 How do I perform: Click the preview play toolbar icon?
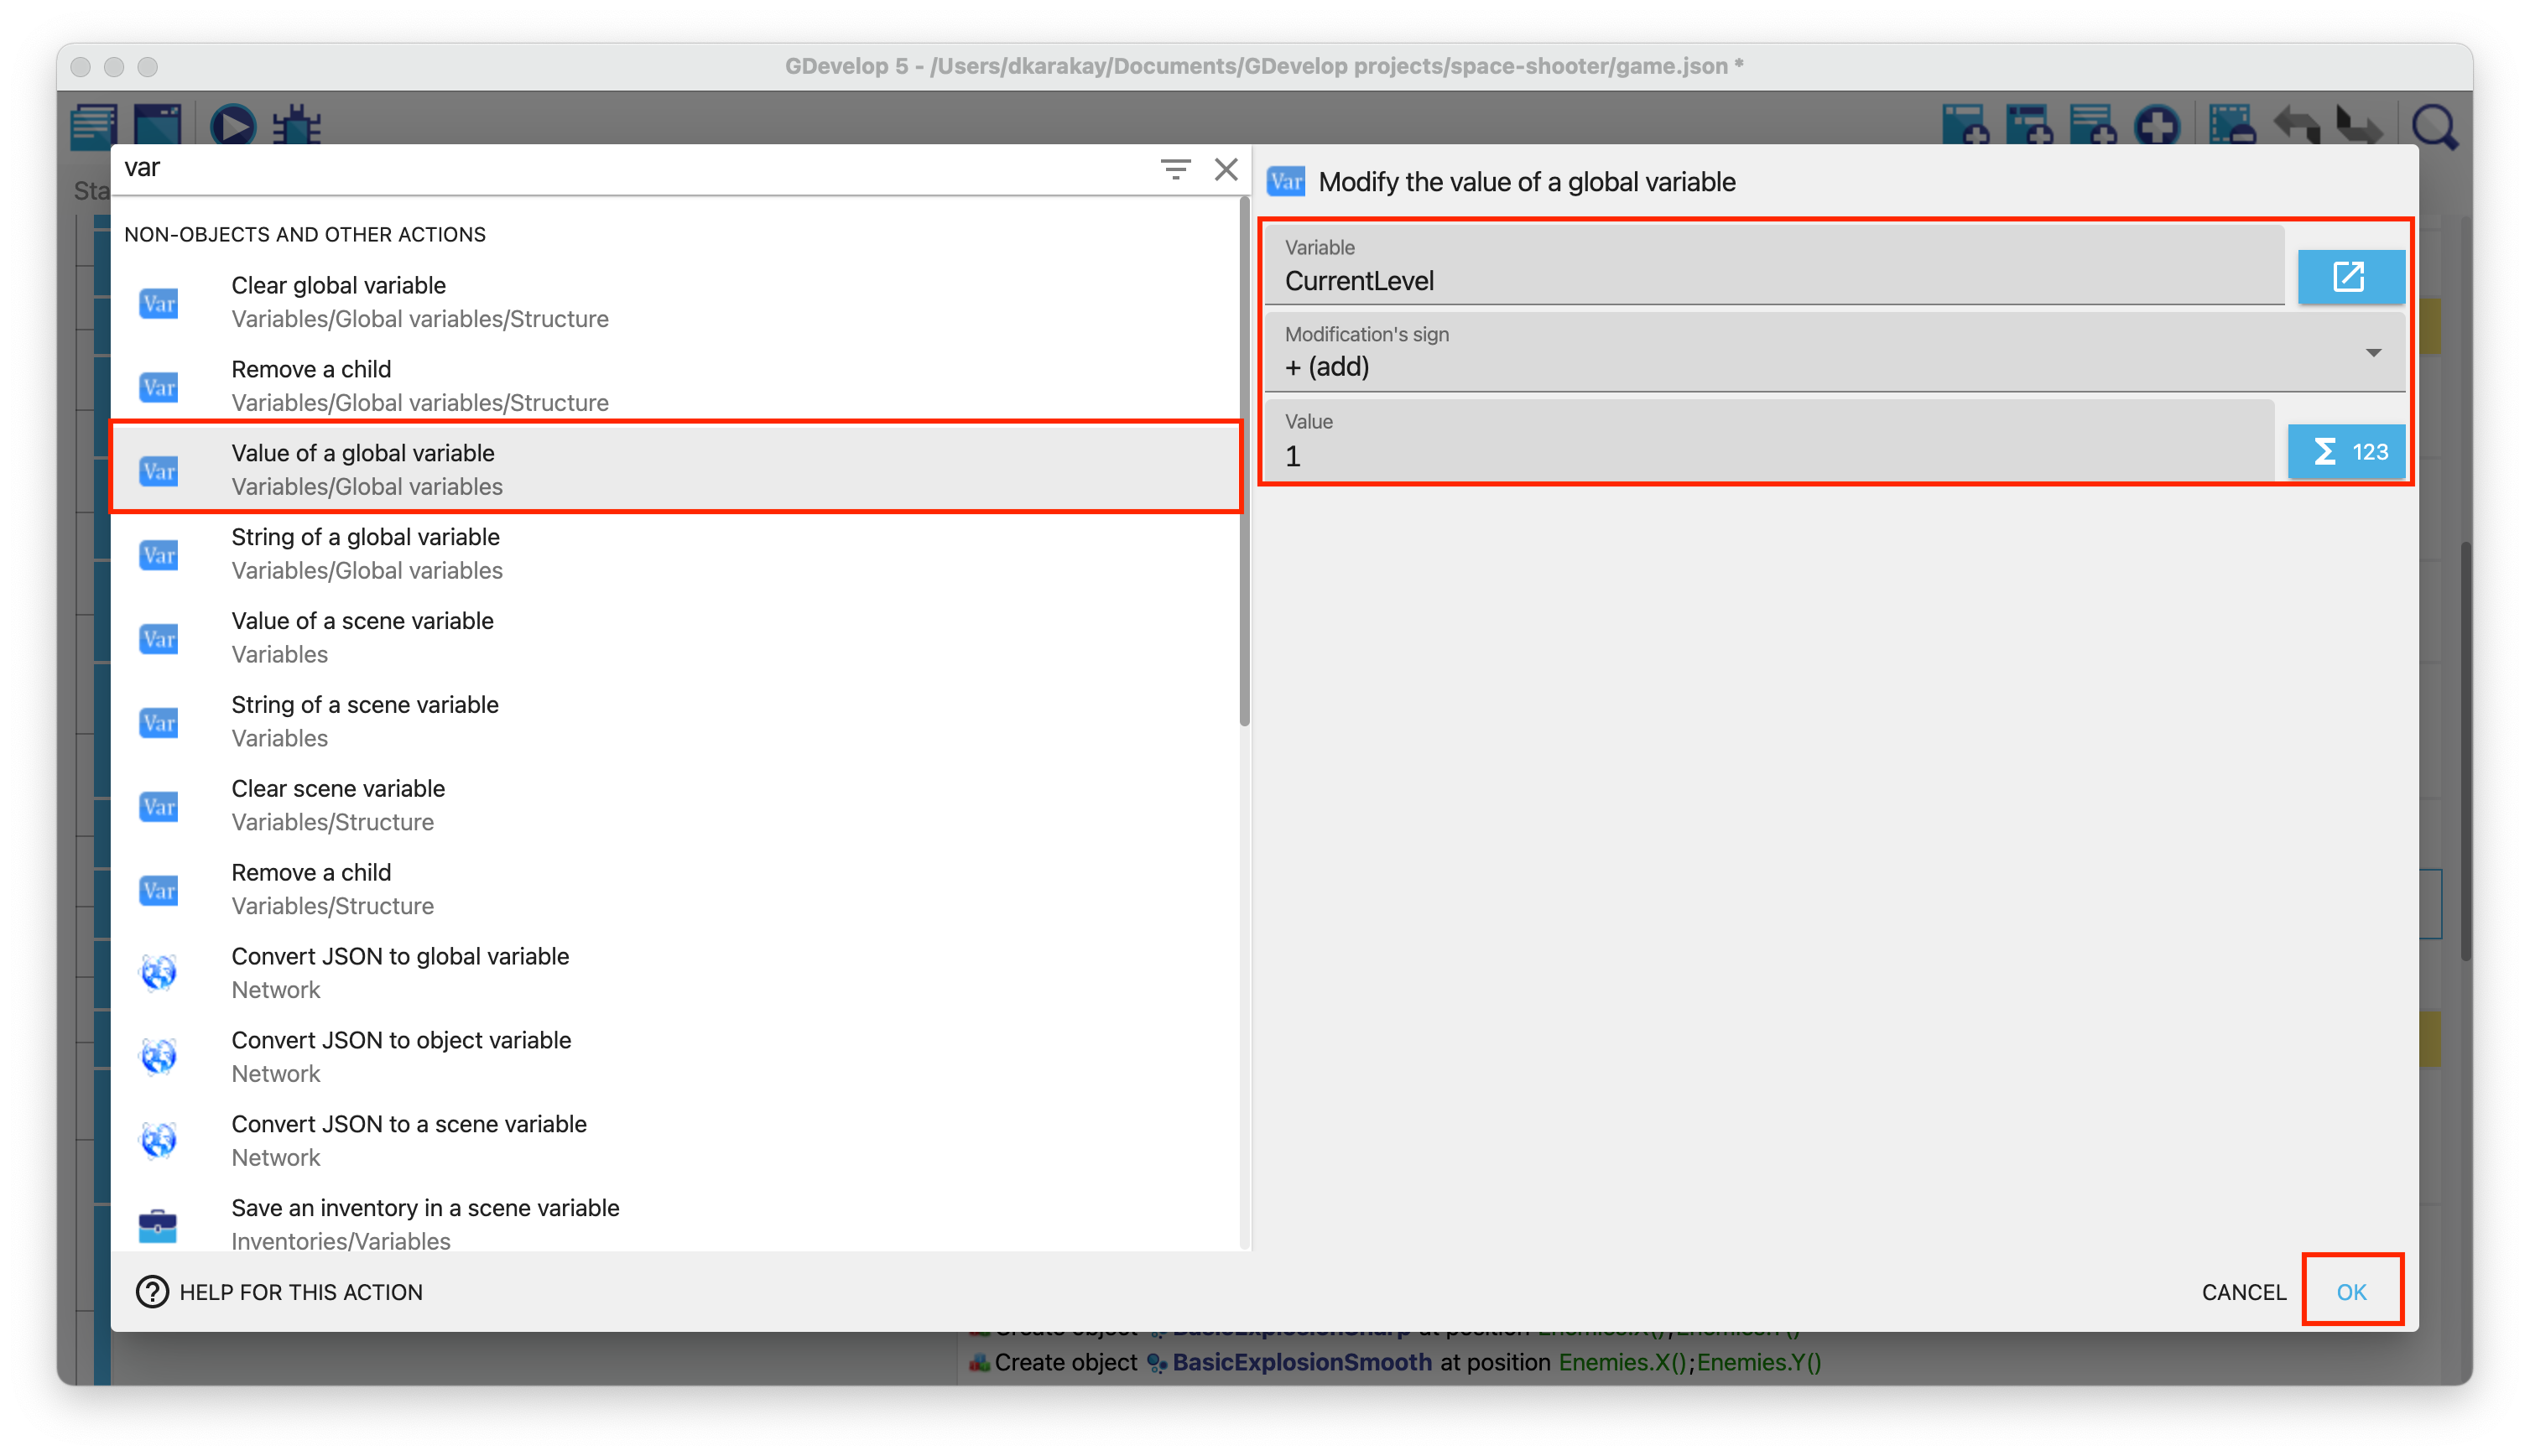click(233, 125)
